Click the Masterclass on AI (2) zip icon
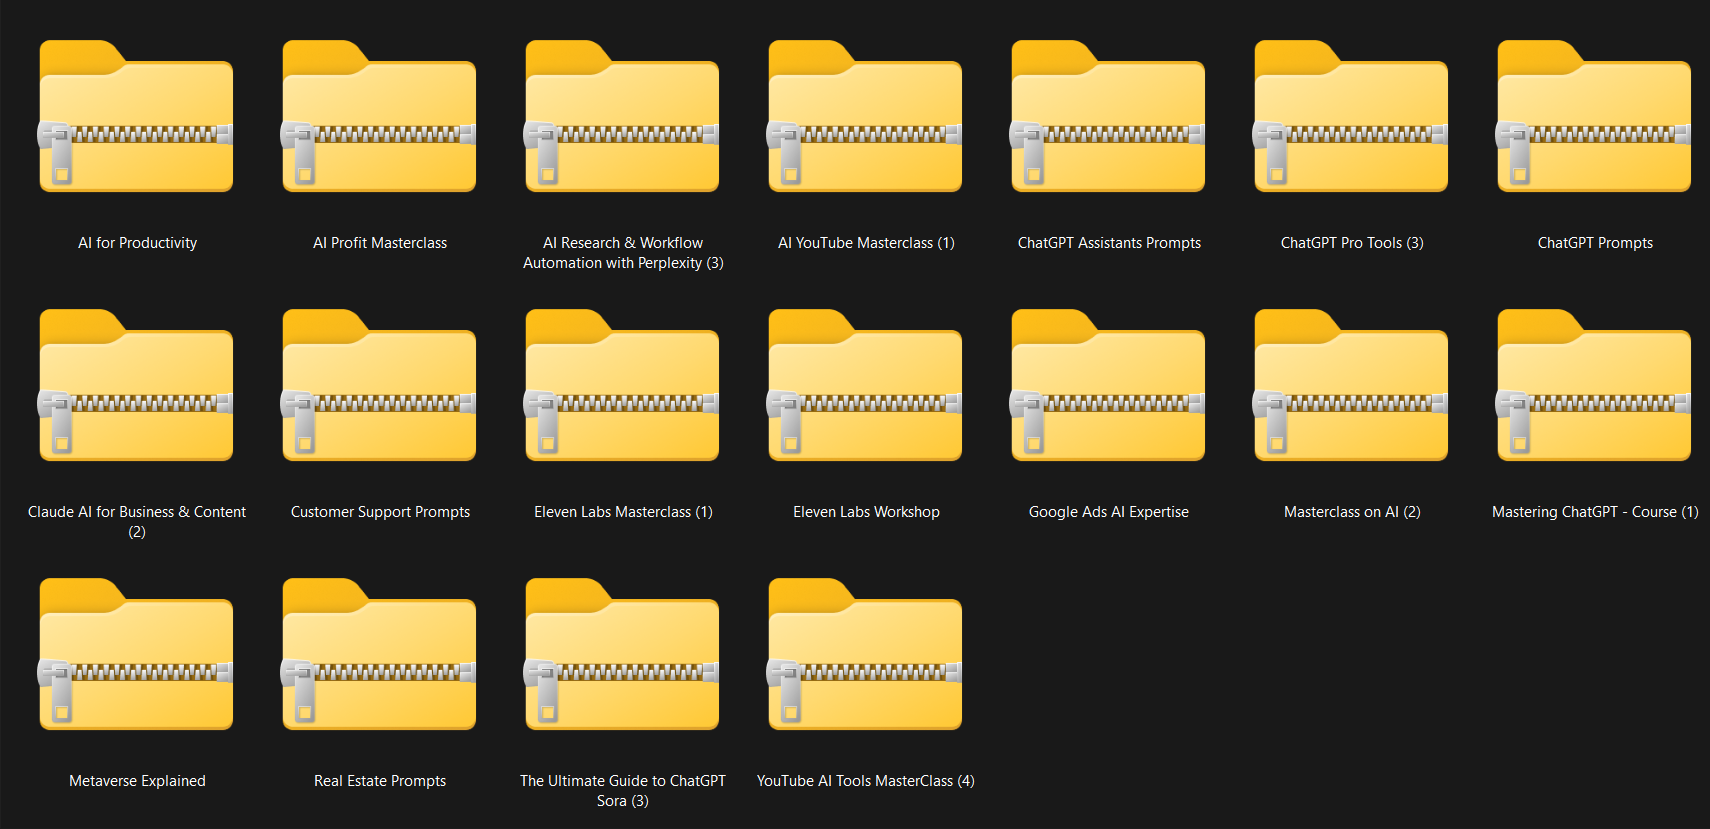The width and height of the screenshot is (1710, 829). point(1351,385)
